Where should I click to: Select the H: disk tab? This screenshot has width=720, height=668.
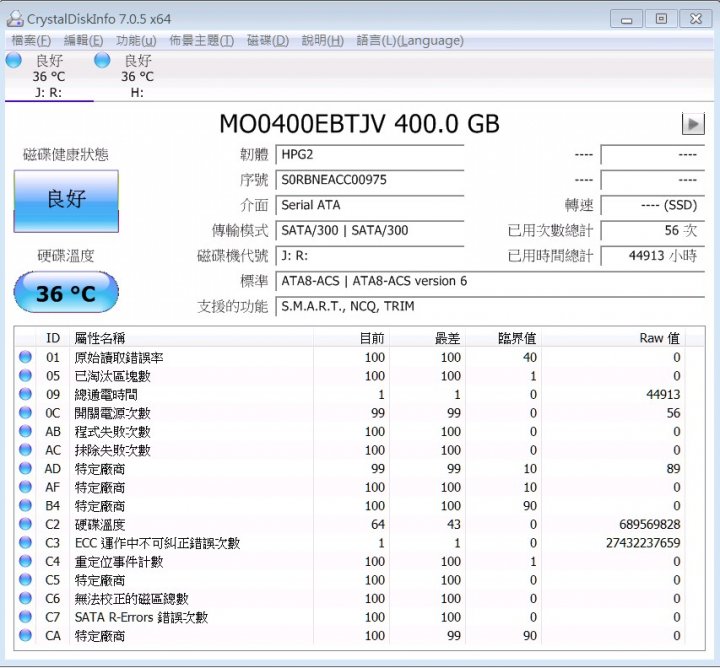click(x=137, y=76)
